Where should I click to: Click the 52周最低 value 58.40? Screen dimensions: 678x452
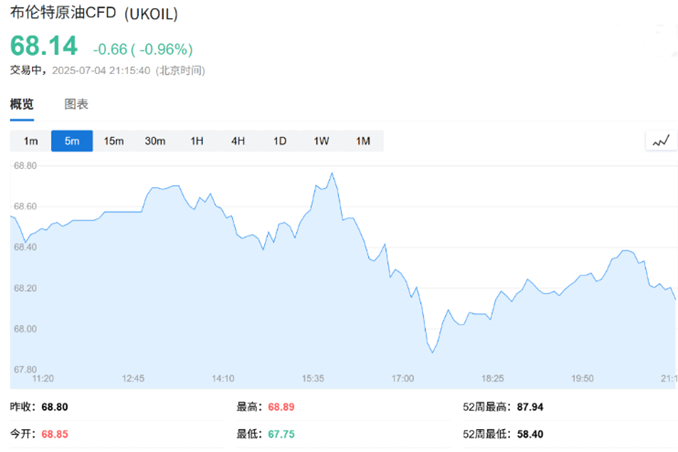pyautogui.click(x=530, y=434)
